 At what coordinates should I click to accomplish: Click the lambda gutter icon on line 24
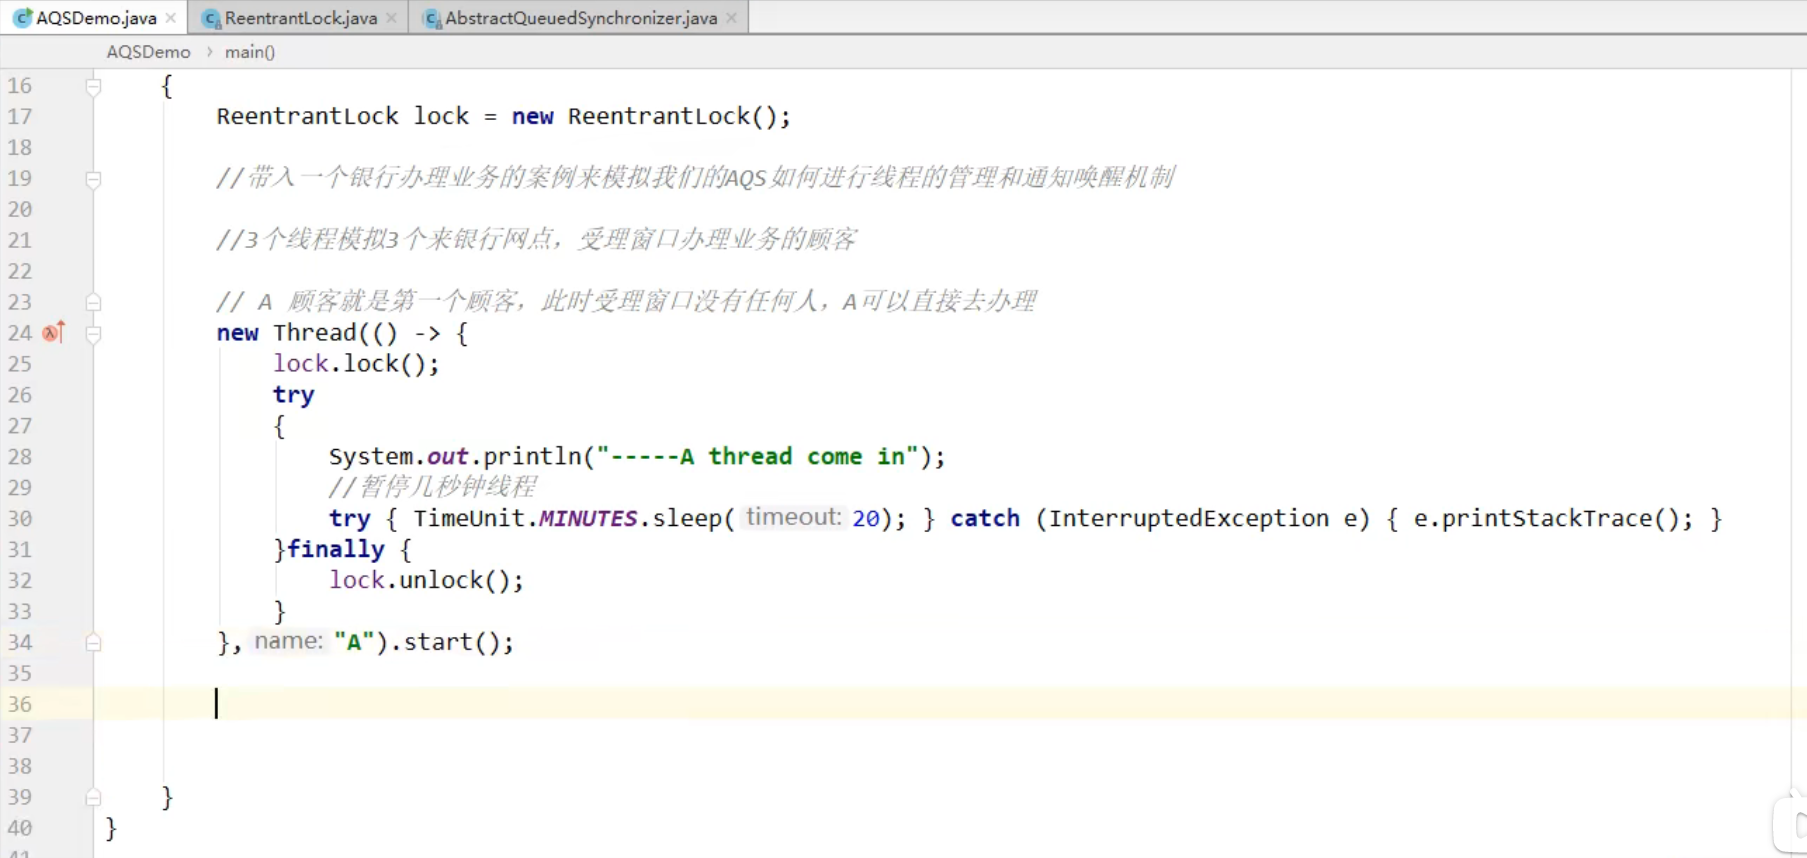pyautogui.click(x=54, y=332)
